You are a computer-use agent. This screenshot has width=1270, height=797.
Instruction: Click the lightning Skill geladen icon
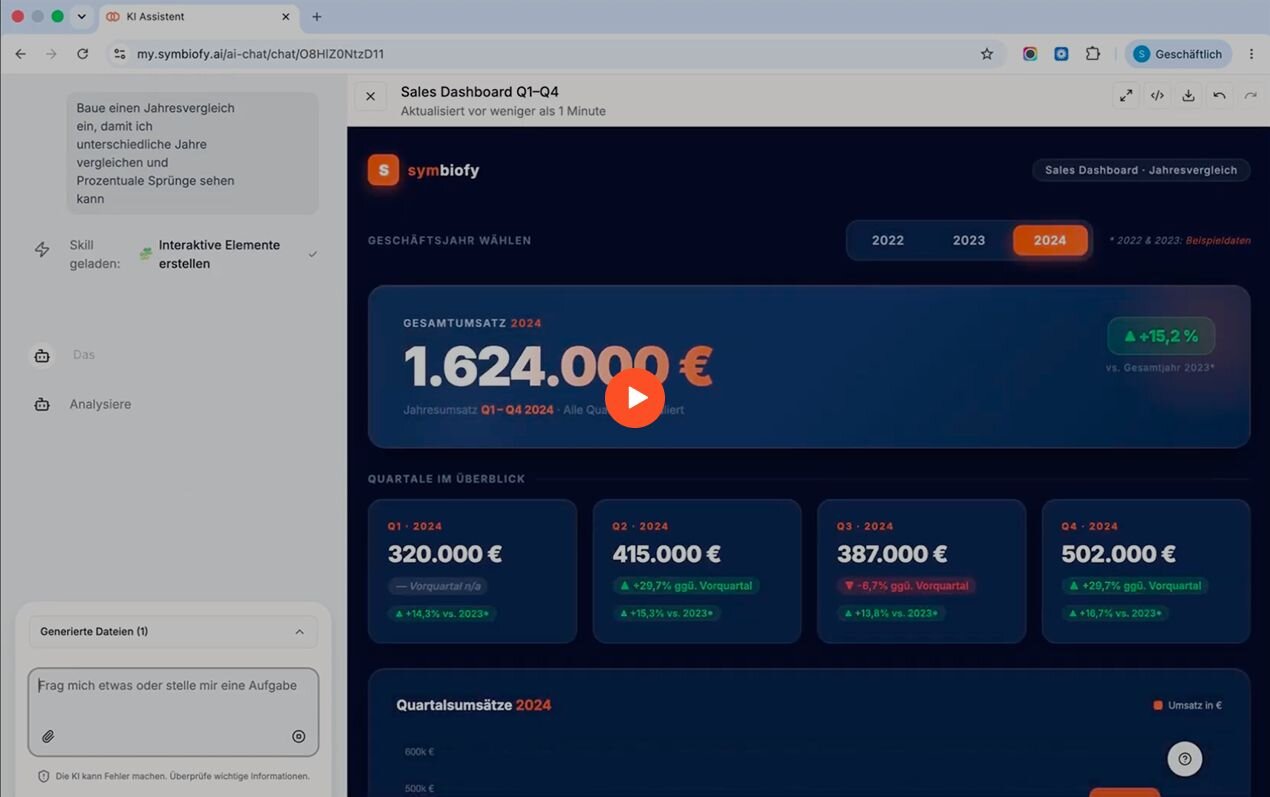point(42,250)
